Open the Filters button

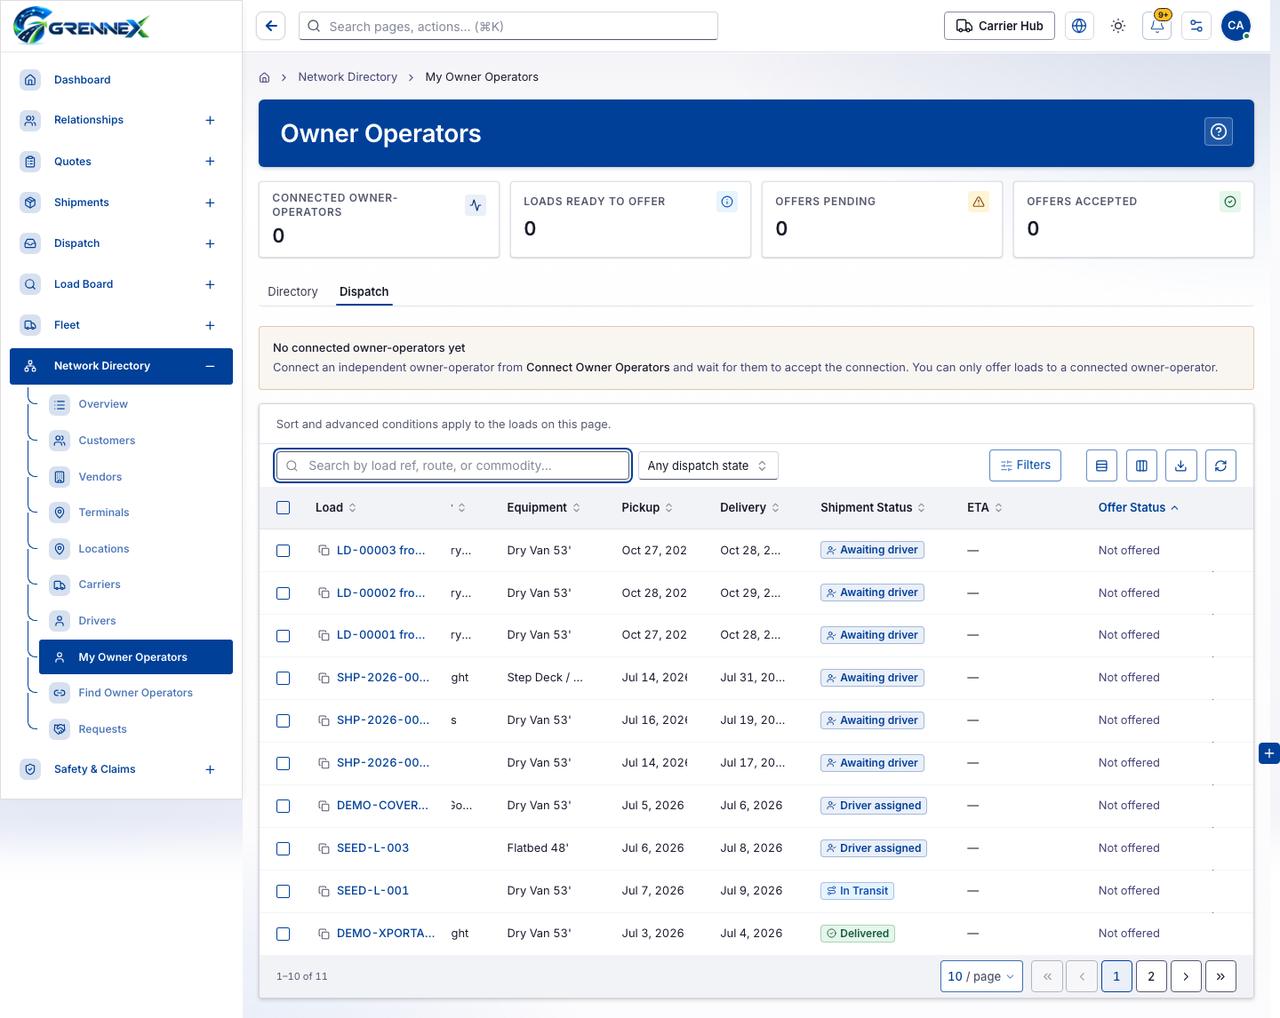(1025, 465)
